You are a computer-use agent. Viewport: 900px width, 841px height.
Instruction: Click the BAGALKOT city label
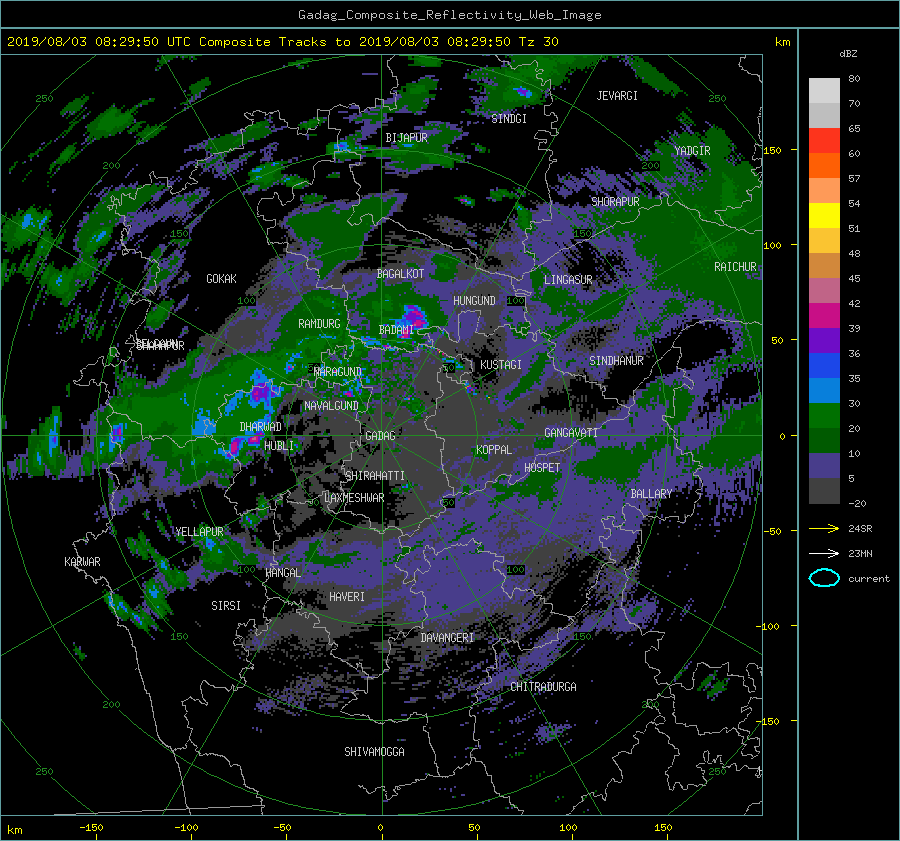(x=400, y=274)
